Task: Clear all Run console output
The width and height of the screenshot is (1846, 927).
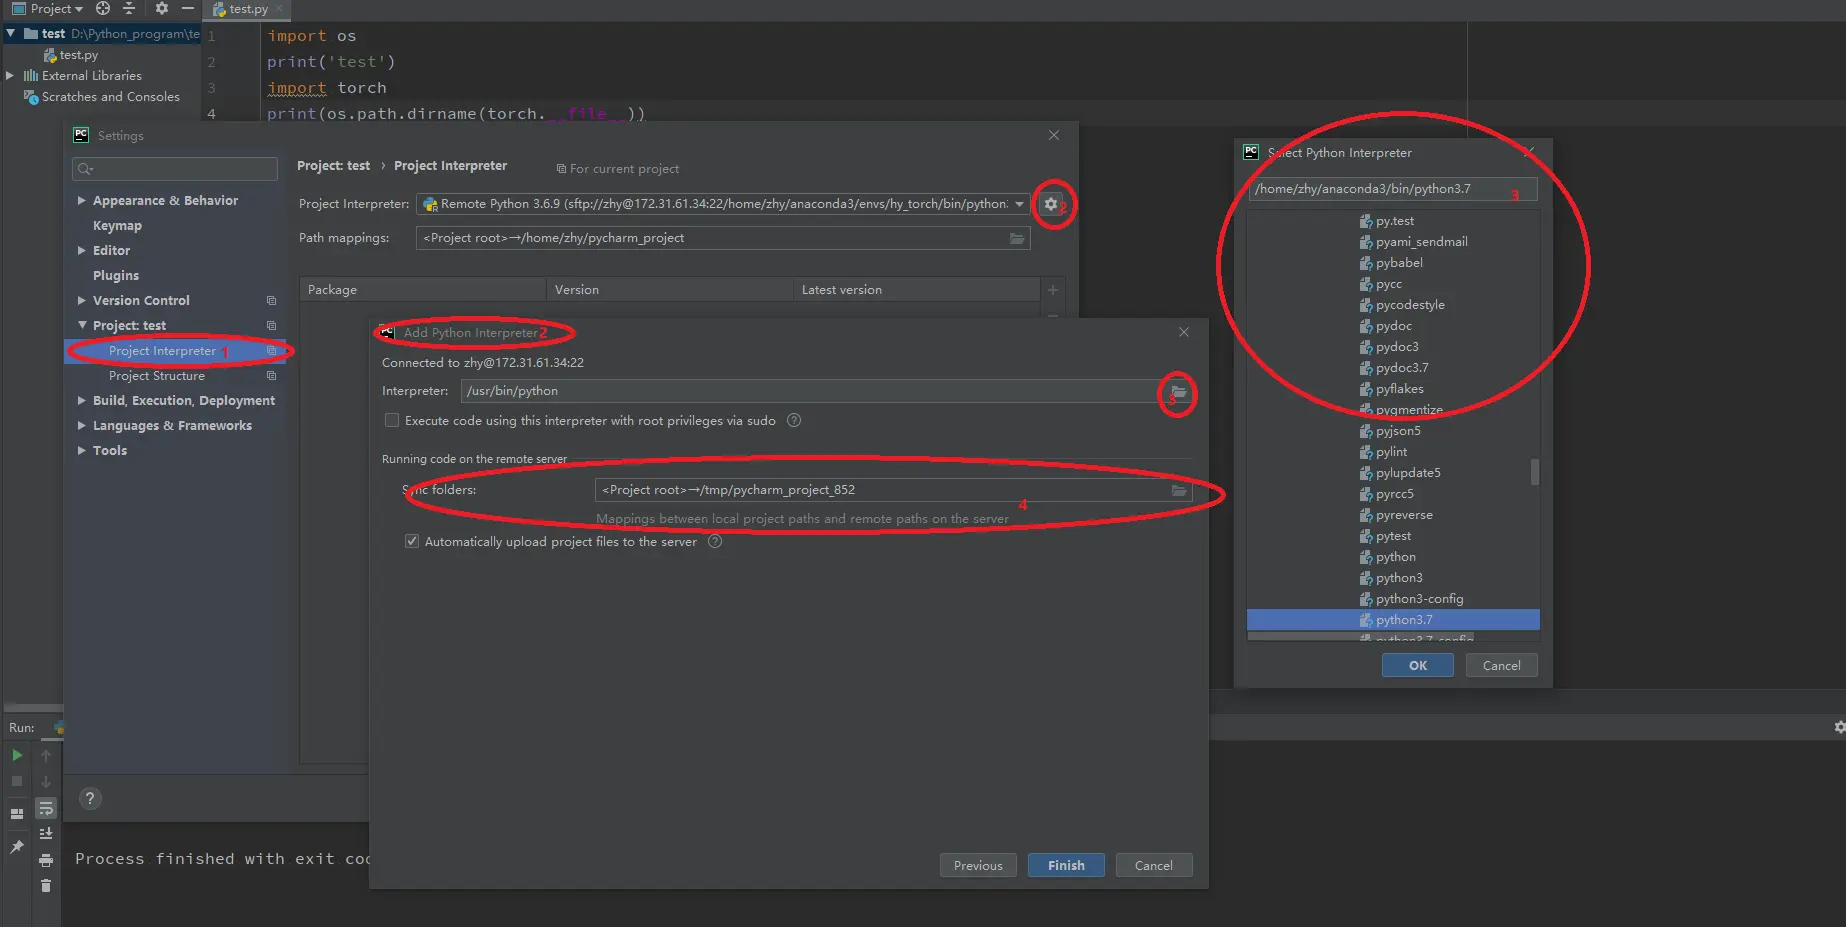Action: click(x=46, y=885)
